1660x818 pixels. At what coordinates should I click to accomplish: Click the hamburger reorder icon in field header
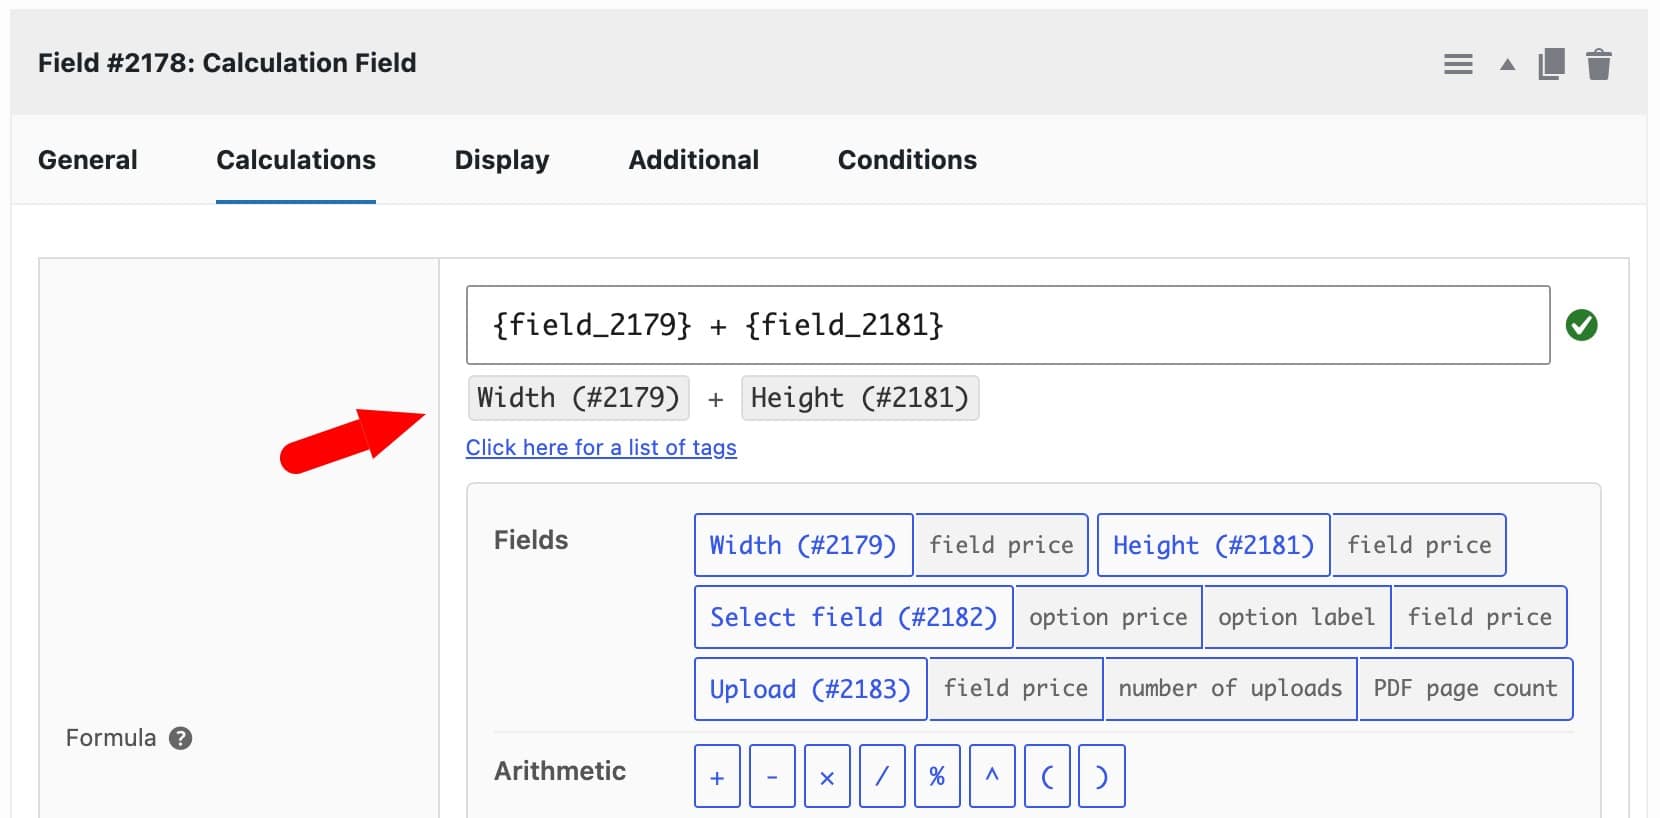click(x=1458, y=65)
